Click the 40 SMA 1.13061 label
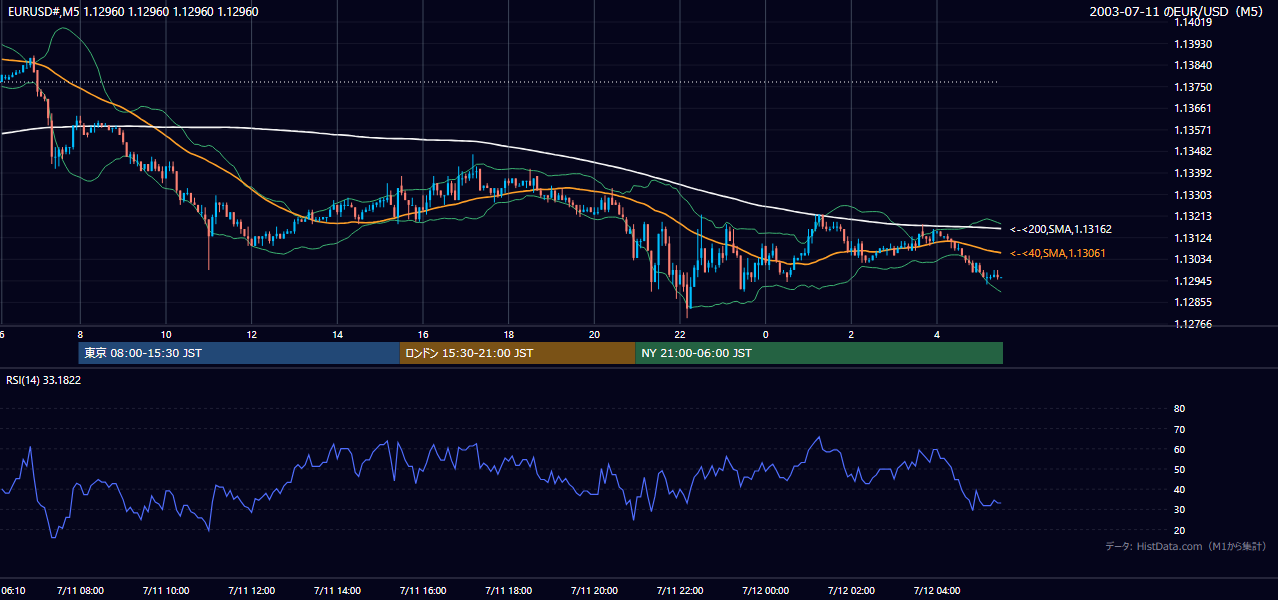Viewport: 1278px width, 600px height. click(1058, 253)
